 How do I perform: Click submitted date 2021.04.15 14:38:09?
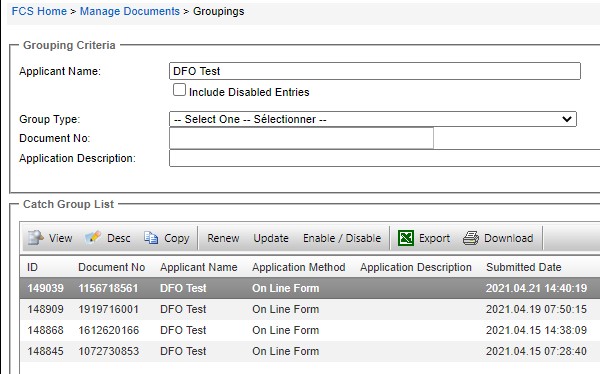pos(536,330)
